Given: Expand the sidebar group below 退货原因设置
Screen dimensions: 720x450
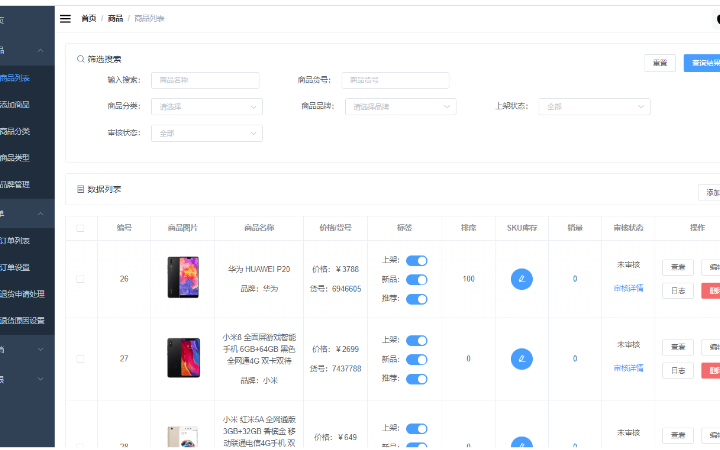Looking at the screenshot, I should [x=27, y=349].
